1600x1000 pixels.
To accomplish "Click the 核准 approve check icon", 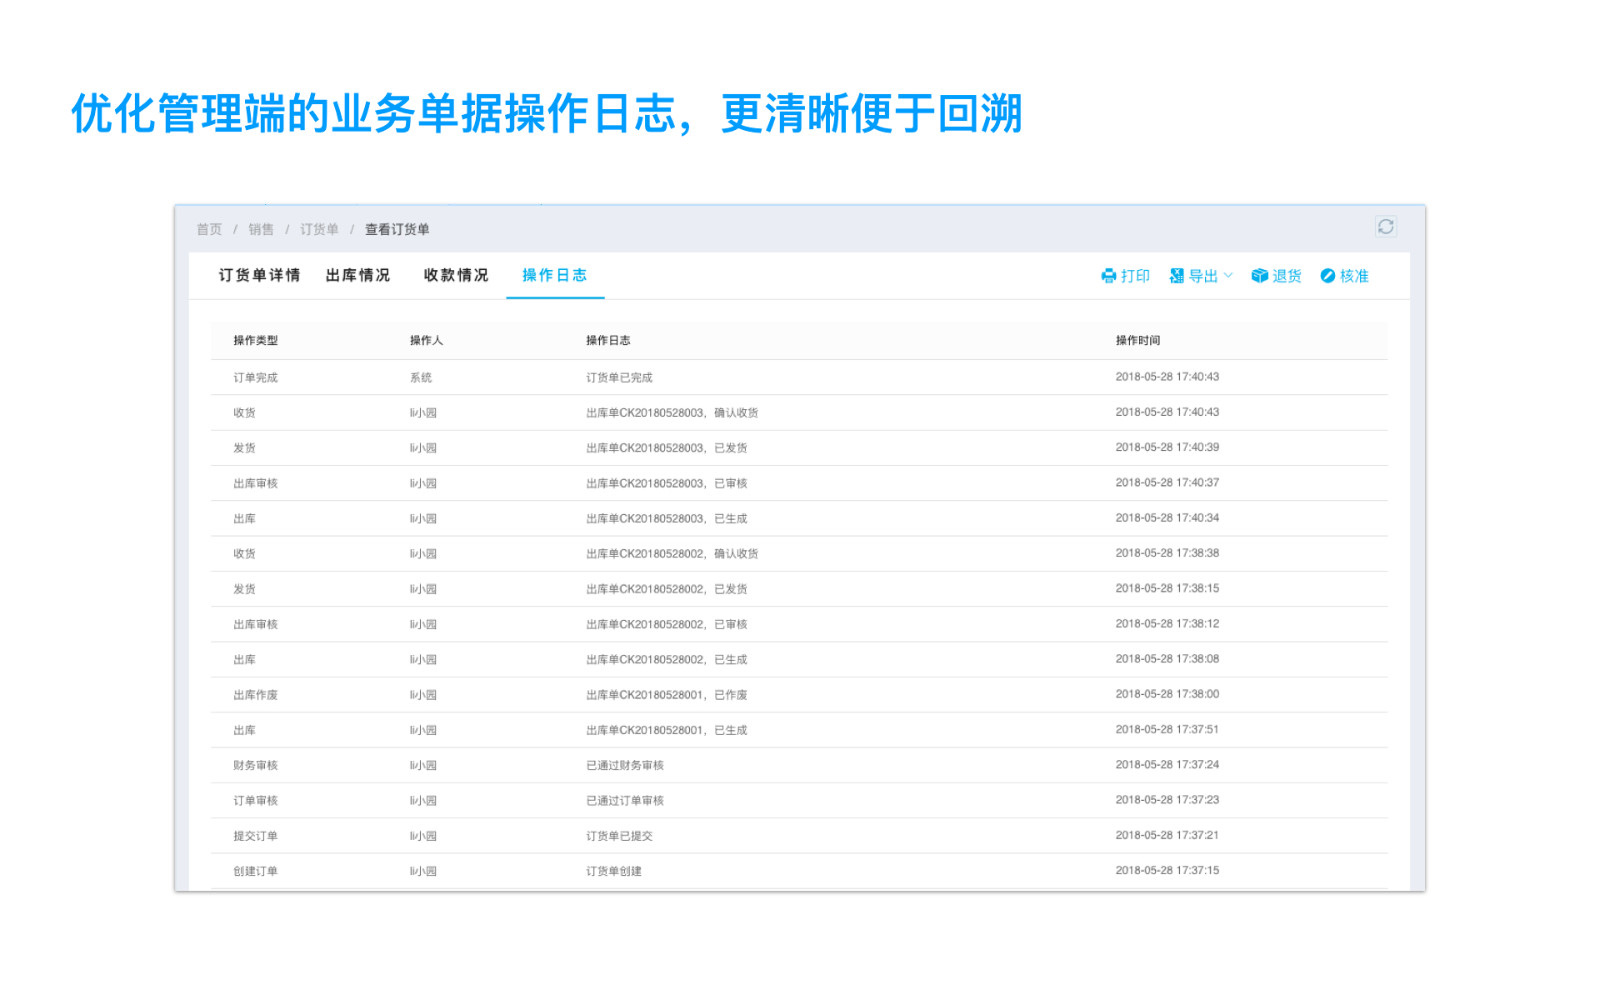I will coord(1327,276).
